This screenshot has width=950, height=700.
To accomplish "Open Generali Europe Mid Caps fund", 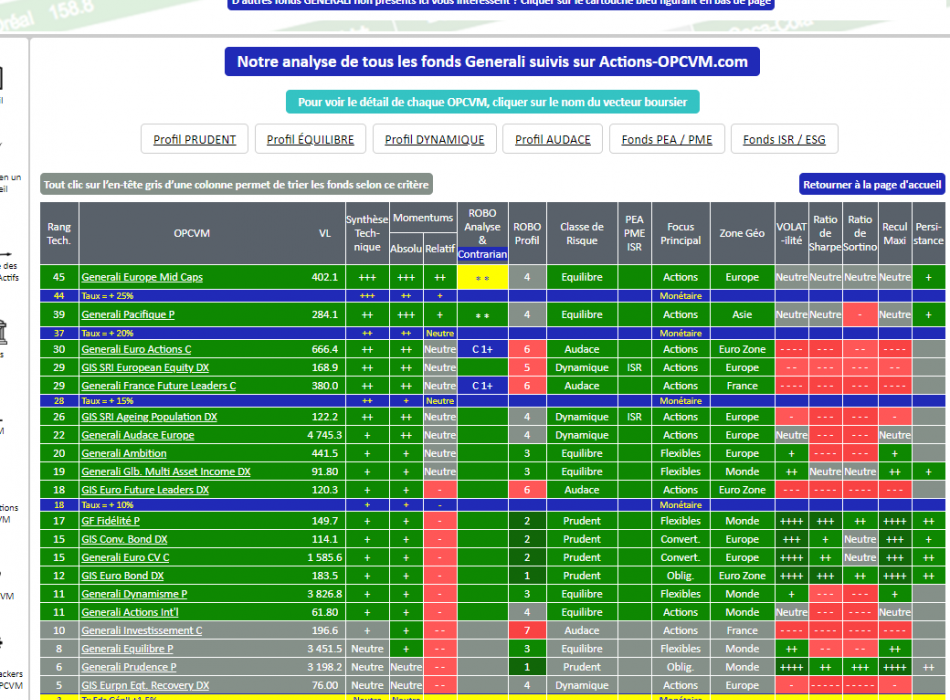I will coord(142,277).
